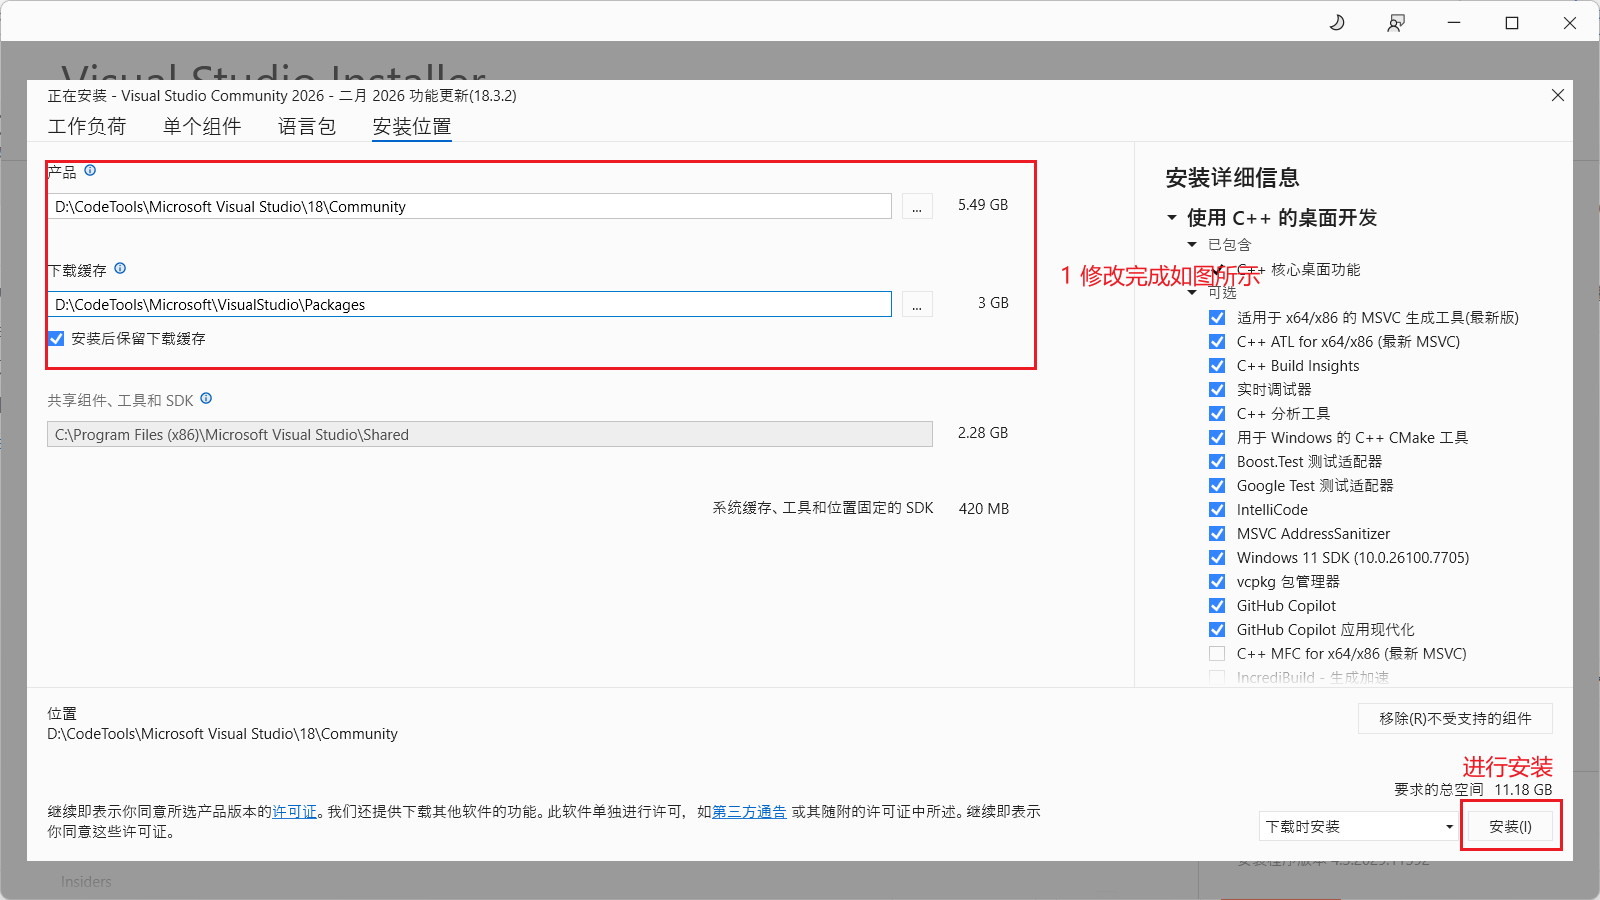Viewport: 1600px width, 900px height.
Task: Open the 下载时安装 dropdown
Action: click(x=1359, y=827)
